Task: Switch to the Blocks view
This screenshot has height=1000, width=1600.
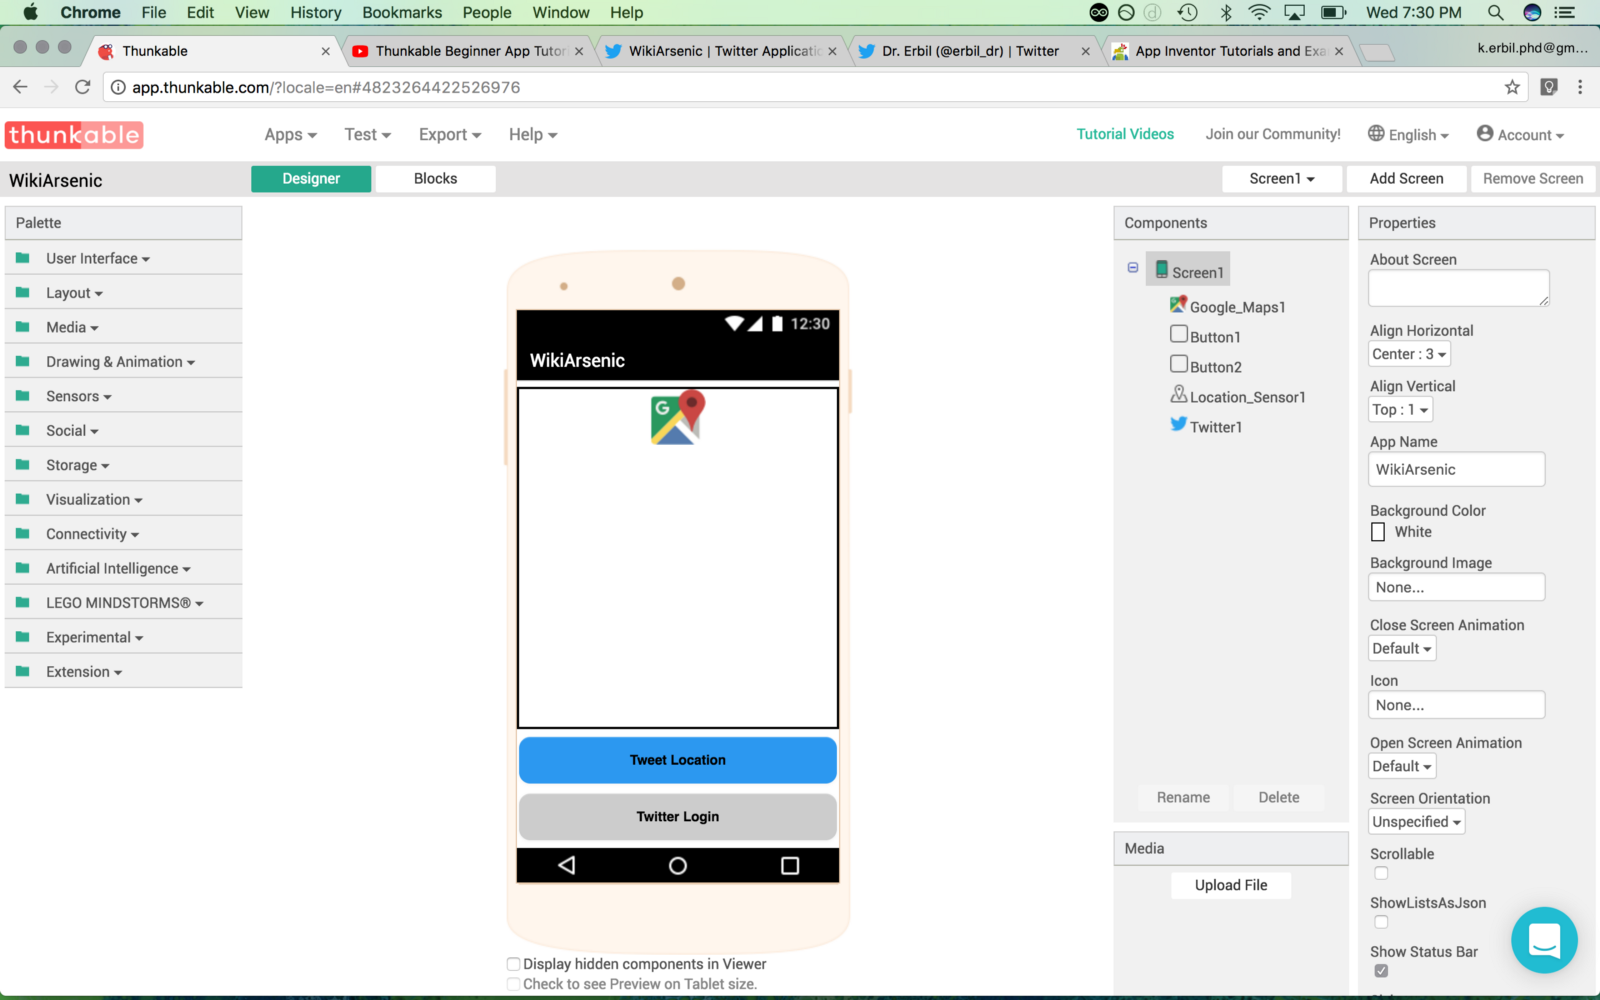Action: (436, 179)
